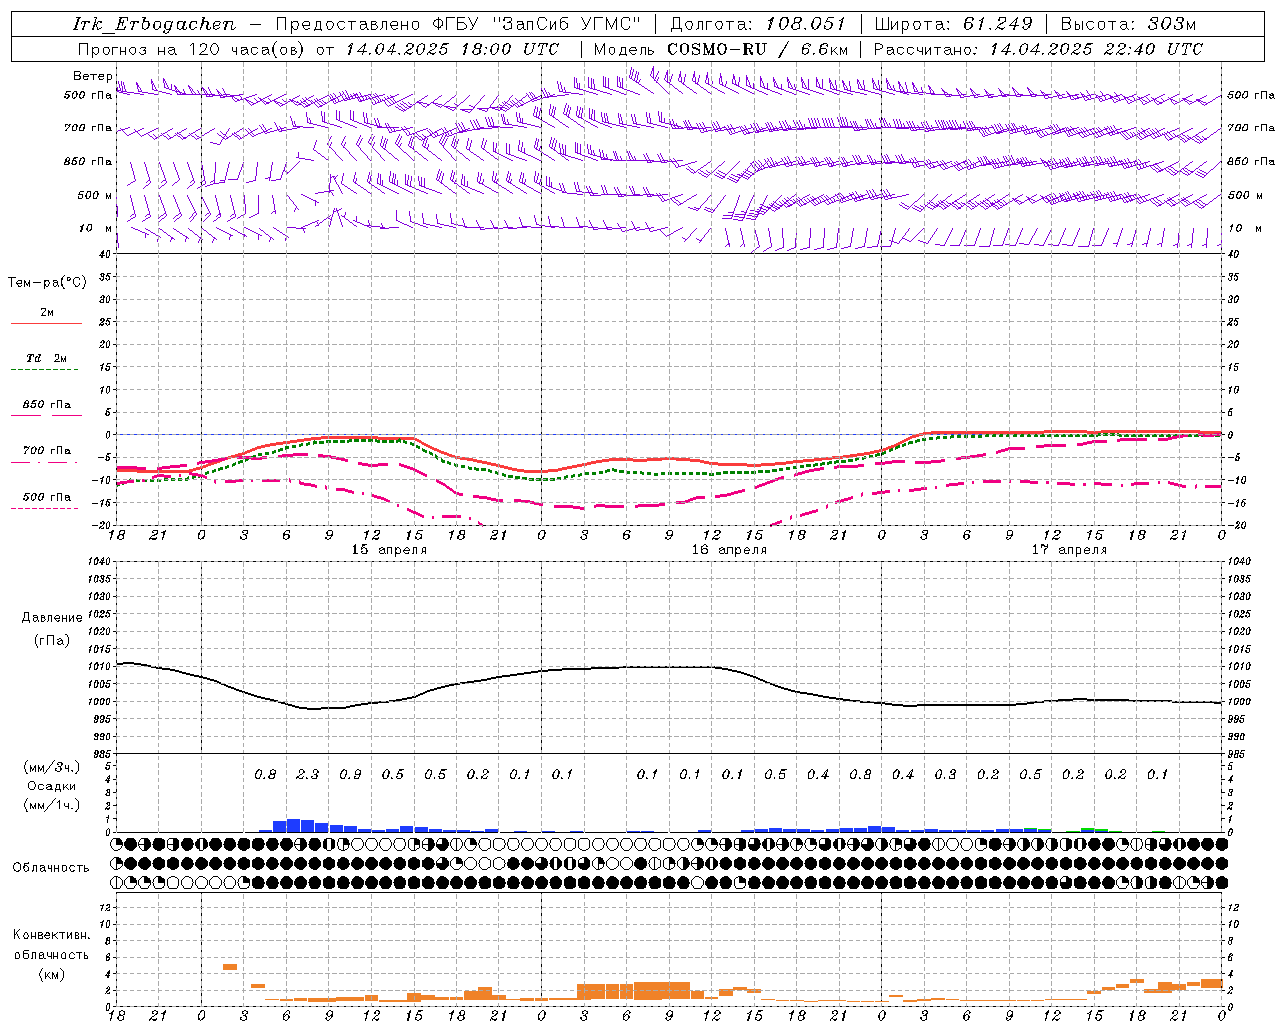Select the Модель COSMO-RU / 6.6км label
This screenshot has width=1280, height=1024.
click(720, 49)
